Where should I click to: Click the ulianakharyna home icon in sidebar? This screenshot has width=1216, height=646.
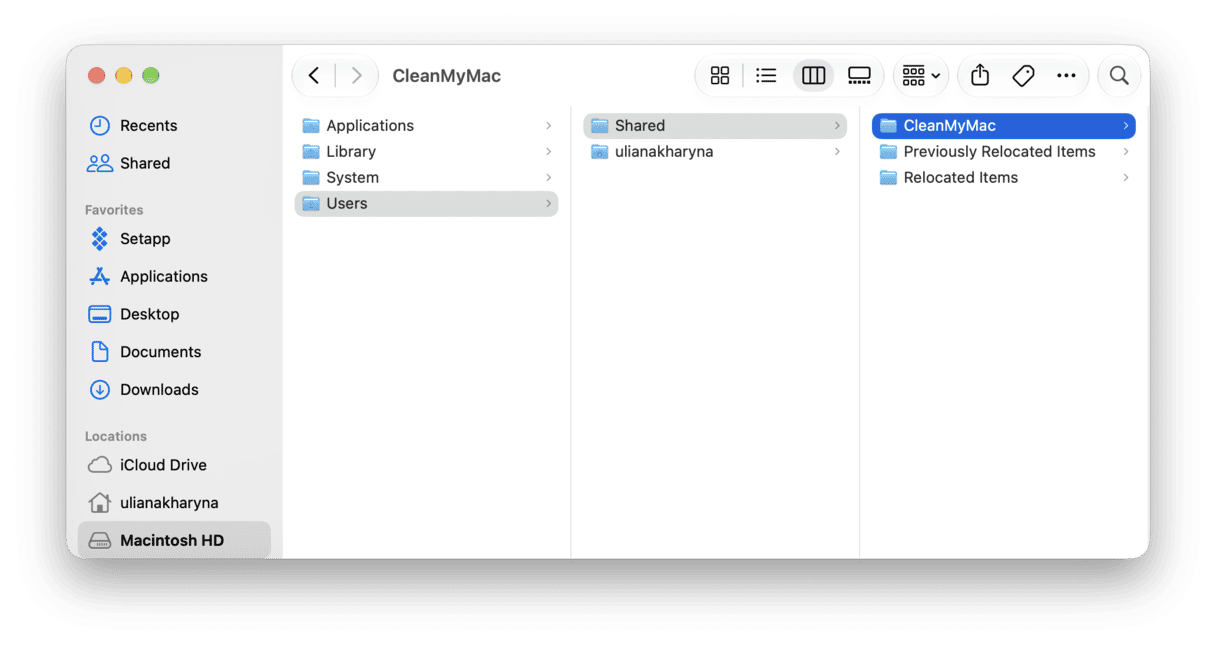[x=99, y=503]
